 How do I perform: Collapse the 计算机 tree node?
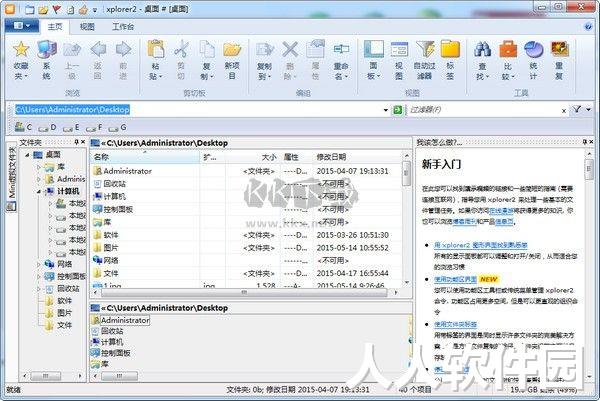pyautogui.click(x=39, y=191)
